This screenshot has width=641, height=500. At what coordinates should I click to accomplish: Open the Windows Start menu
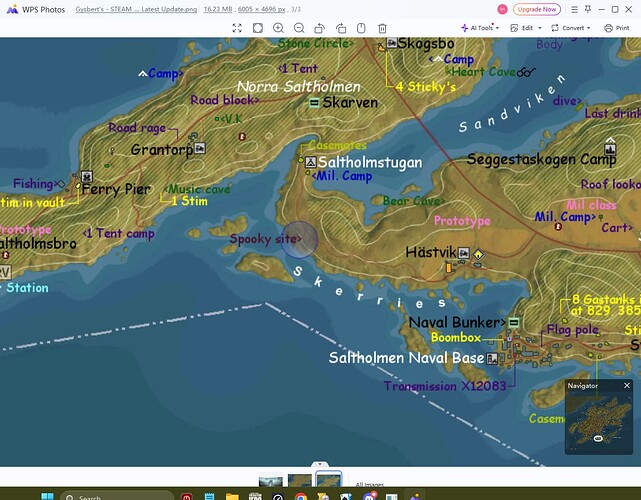pyautogui.click(x=47, y=496)
